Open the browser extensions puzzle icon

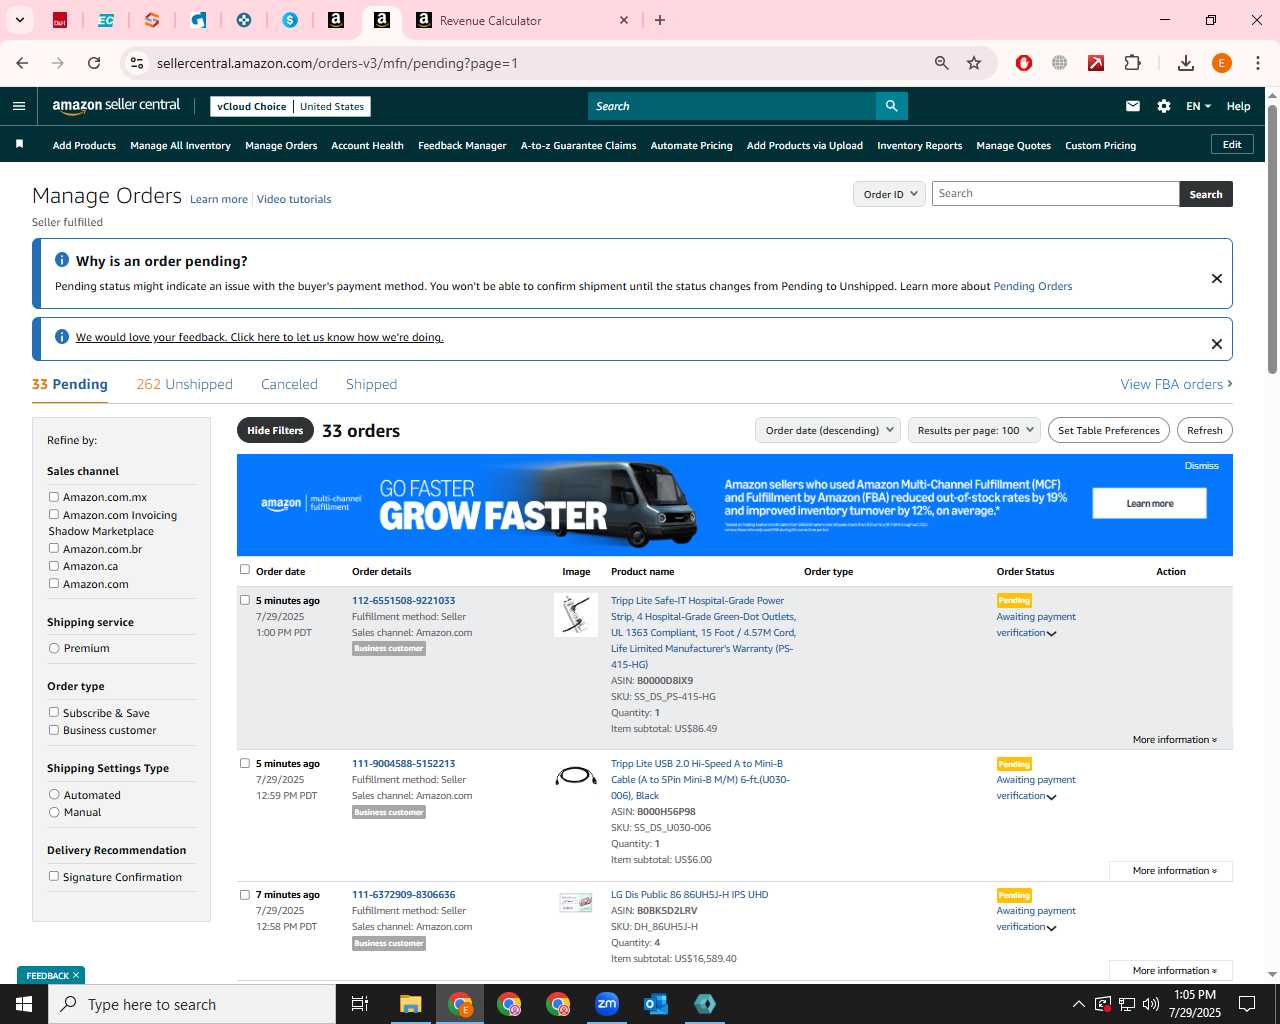tap(1133, 63)
